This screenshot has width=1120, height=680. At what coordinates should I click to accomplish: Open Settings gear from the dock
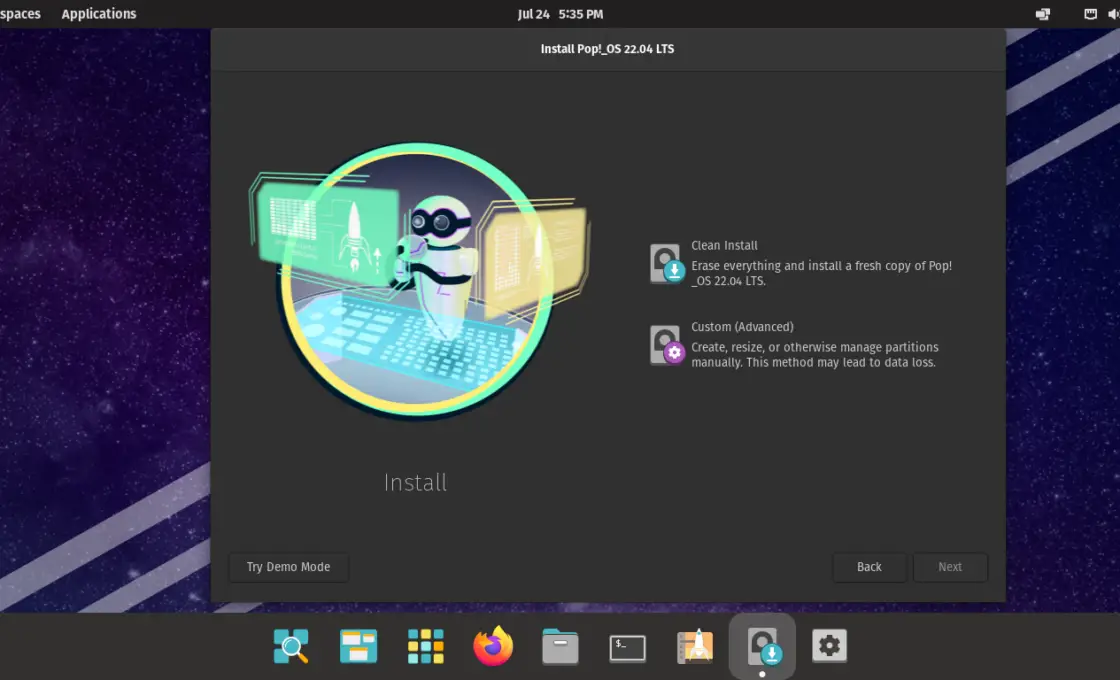tap(829, 647)
